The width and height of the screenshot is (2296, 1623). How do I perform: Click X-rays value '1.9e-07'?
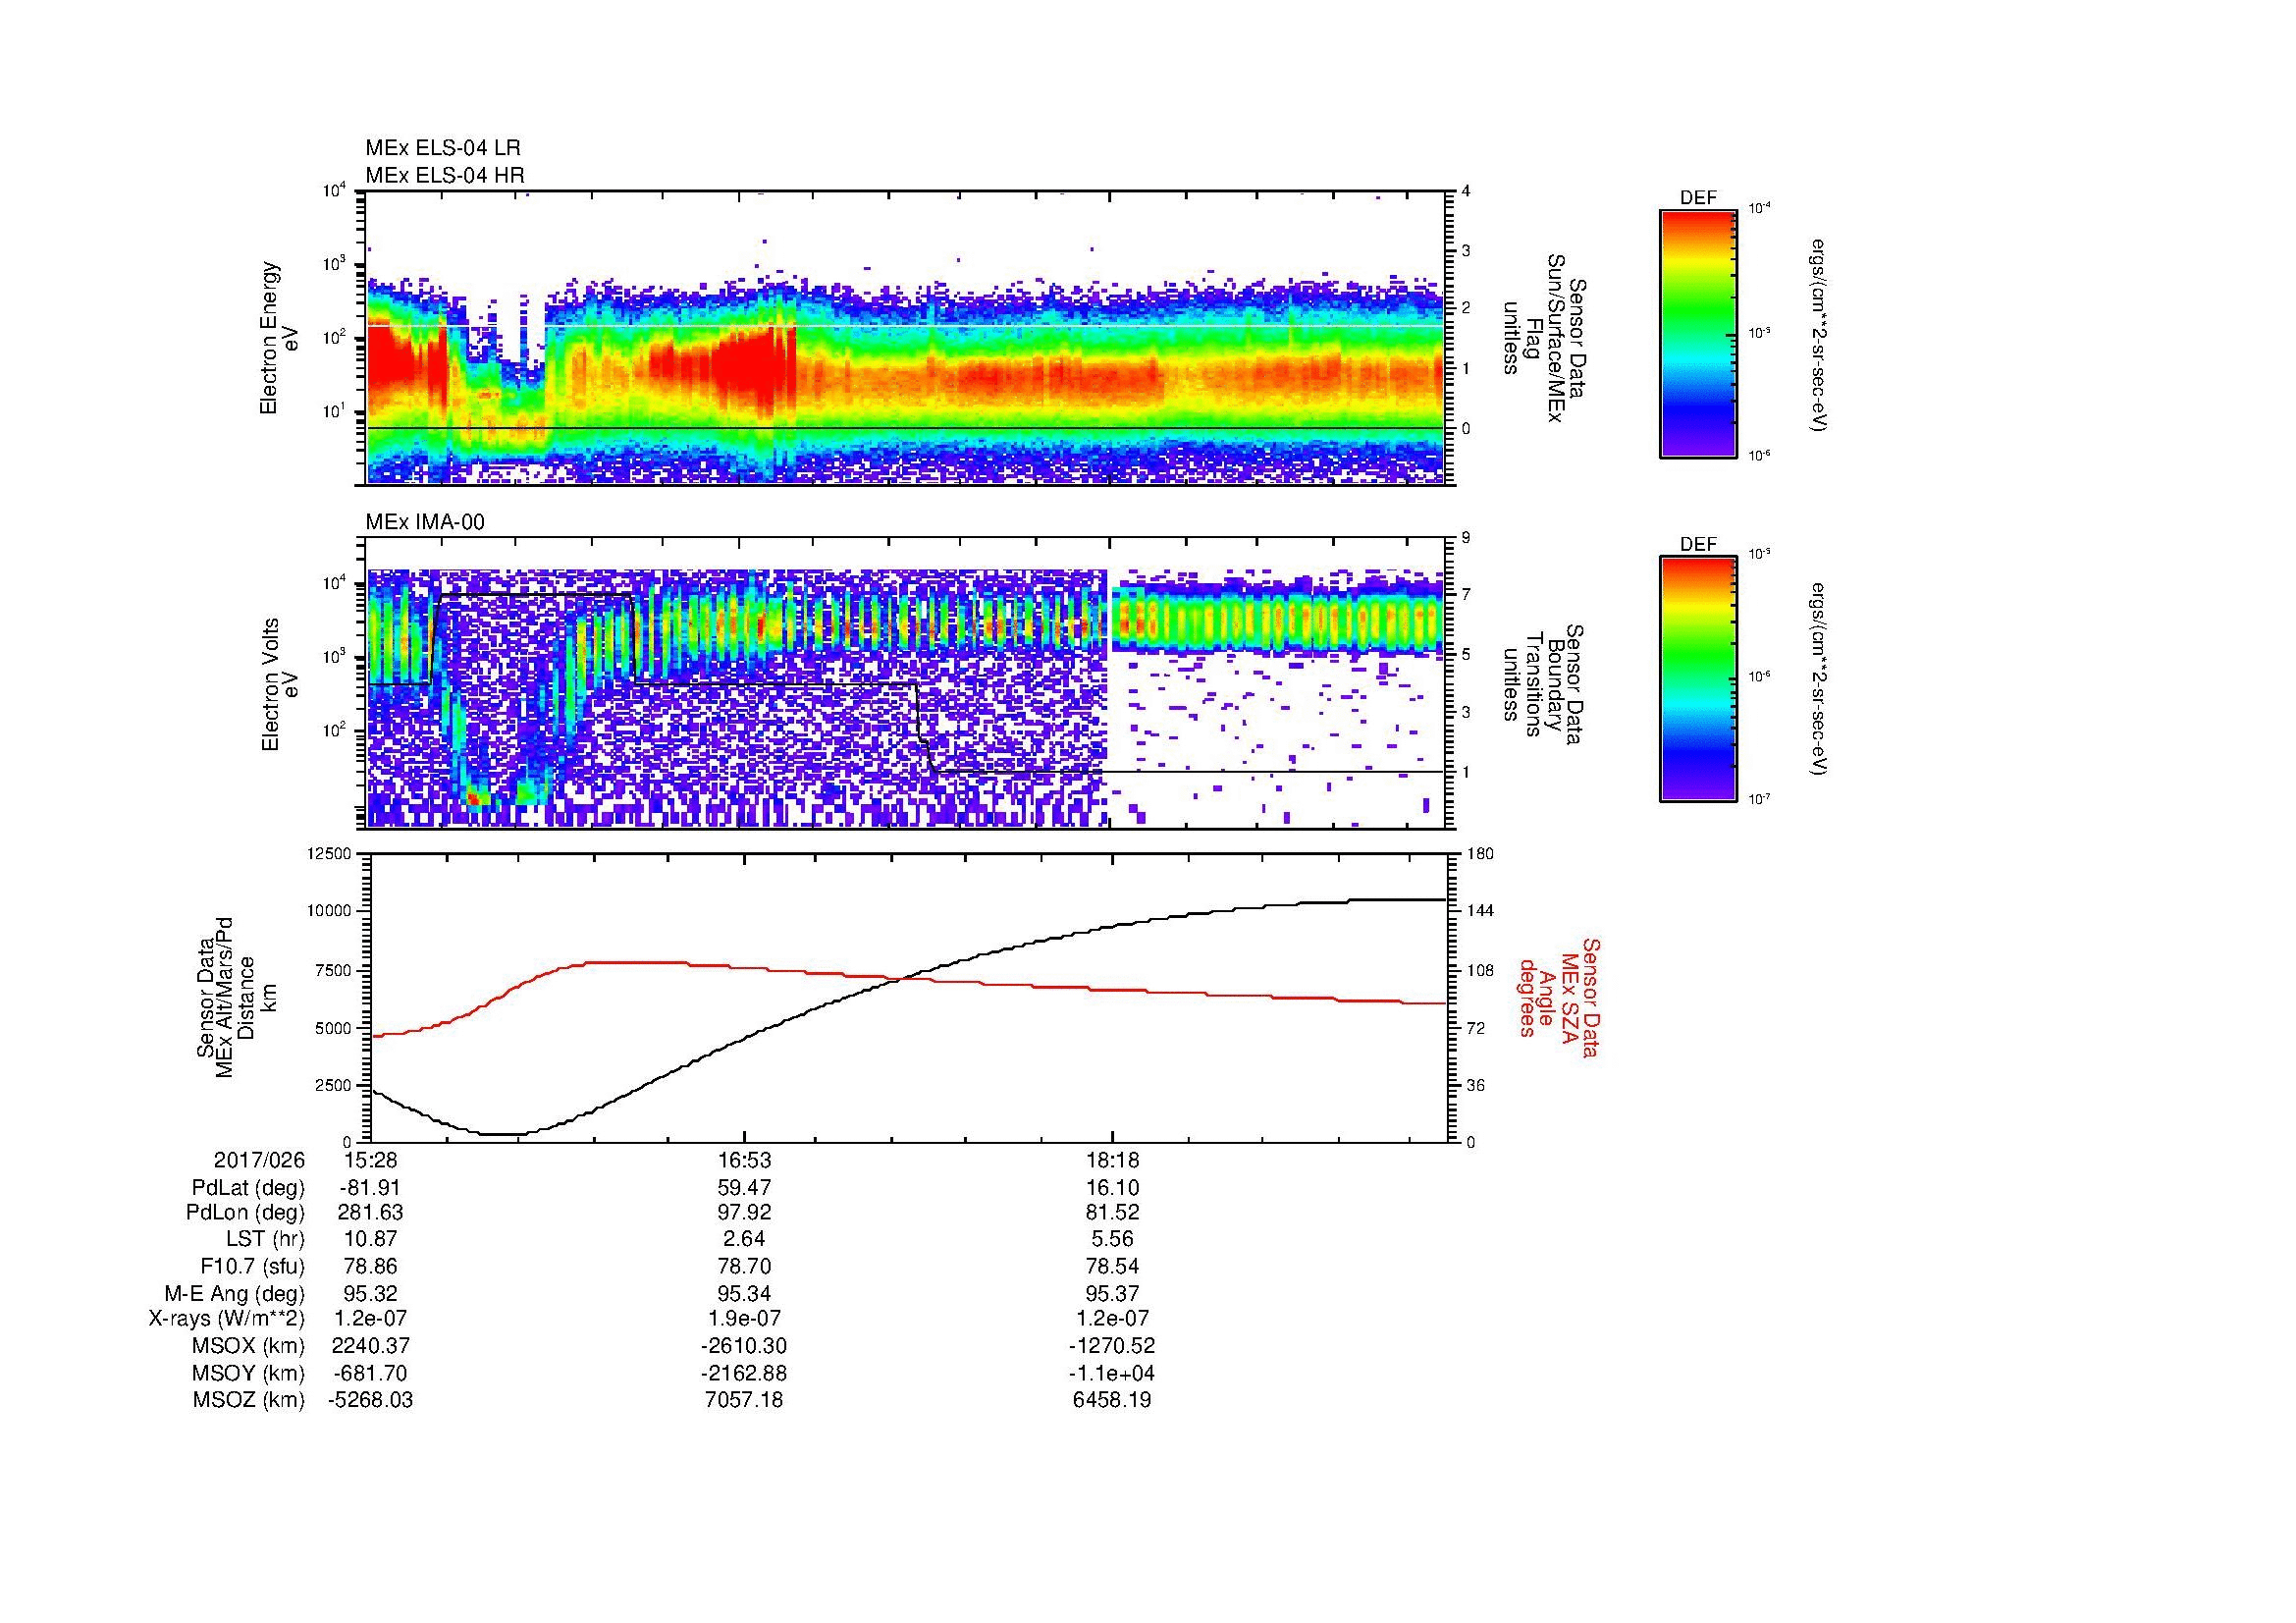744,1319
